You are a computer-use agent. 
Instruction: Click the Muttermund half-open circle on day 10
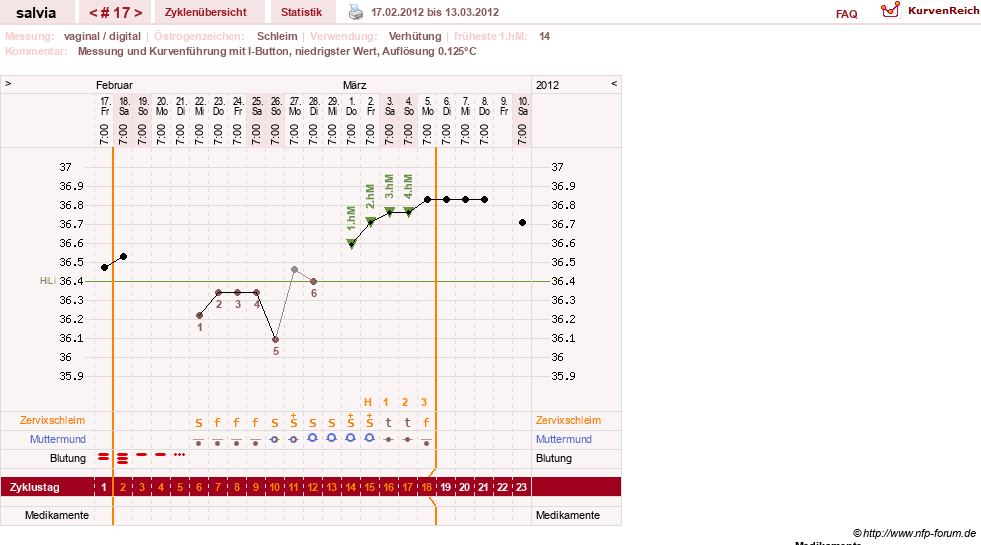click(x=274, y=439)
